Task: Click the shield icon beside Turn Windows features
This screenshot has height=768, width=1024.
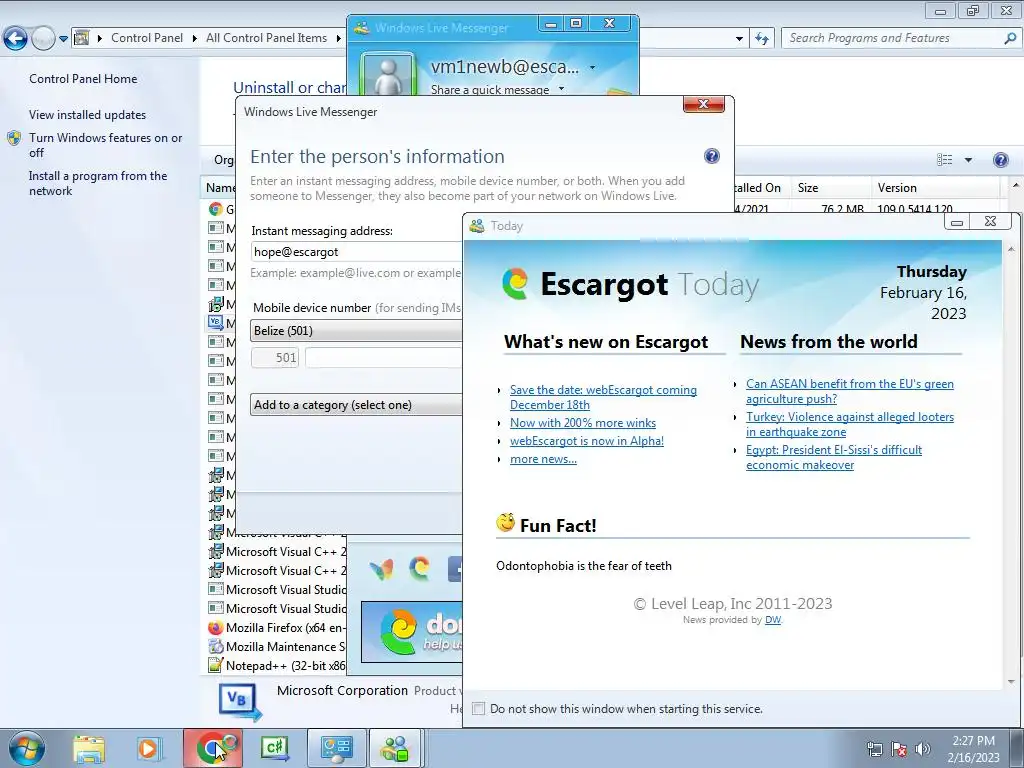Action: click(14, 138)
